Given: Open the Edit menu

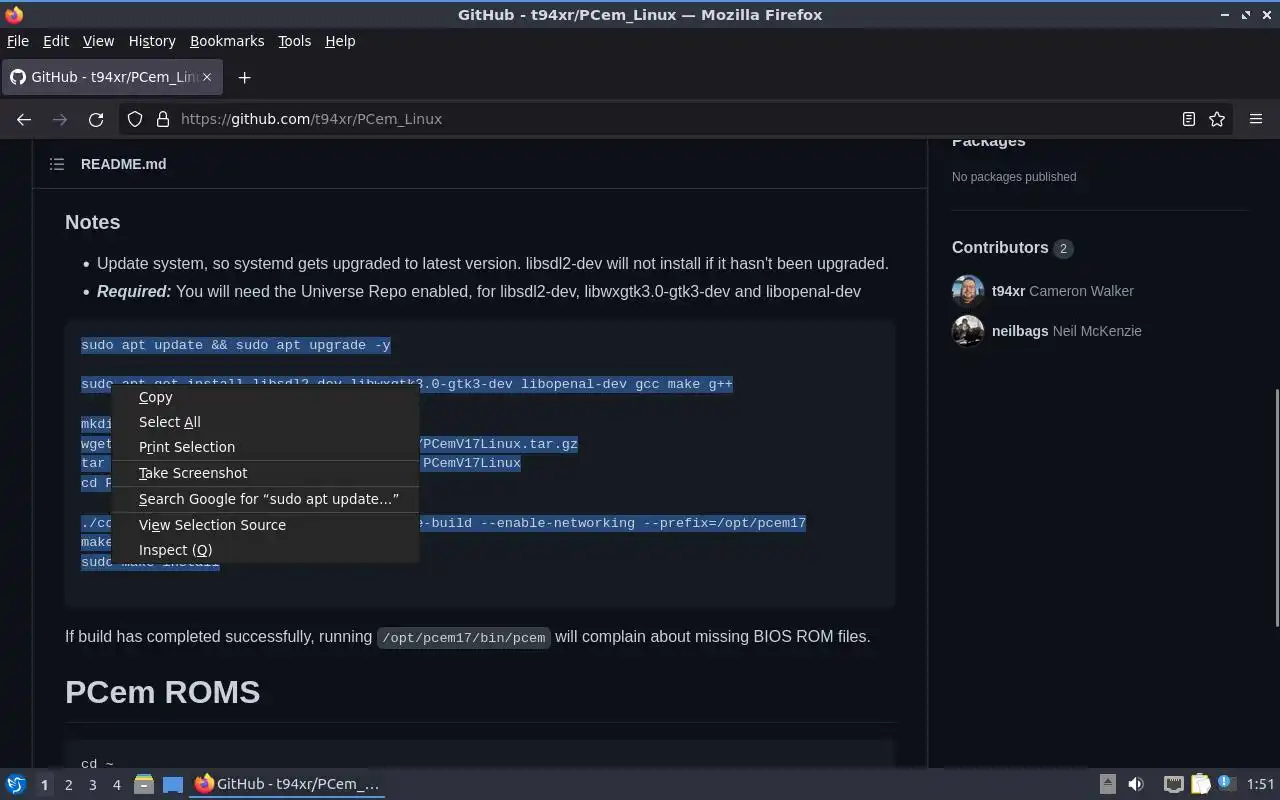Looking at the screenshot, I should pos(56,41).
